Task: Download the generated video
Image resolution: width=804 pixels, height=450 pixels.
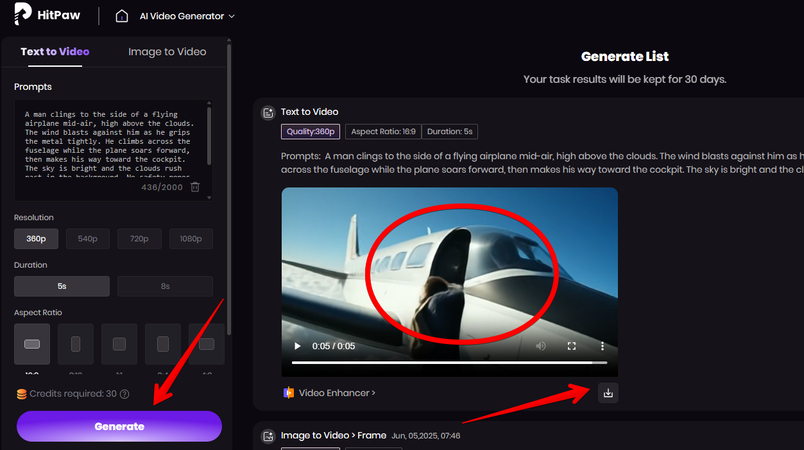Action: (608, 393)
